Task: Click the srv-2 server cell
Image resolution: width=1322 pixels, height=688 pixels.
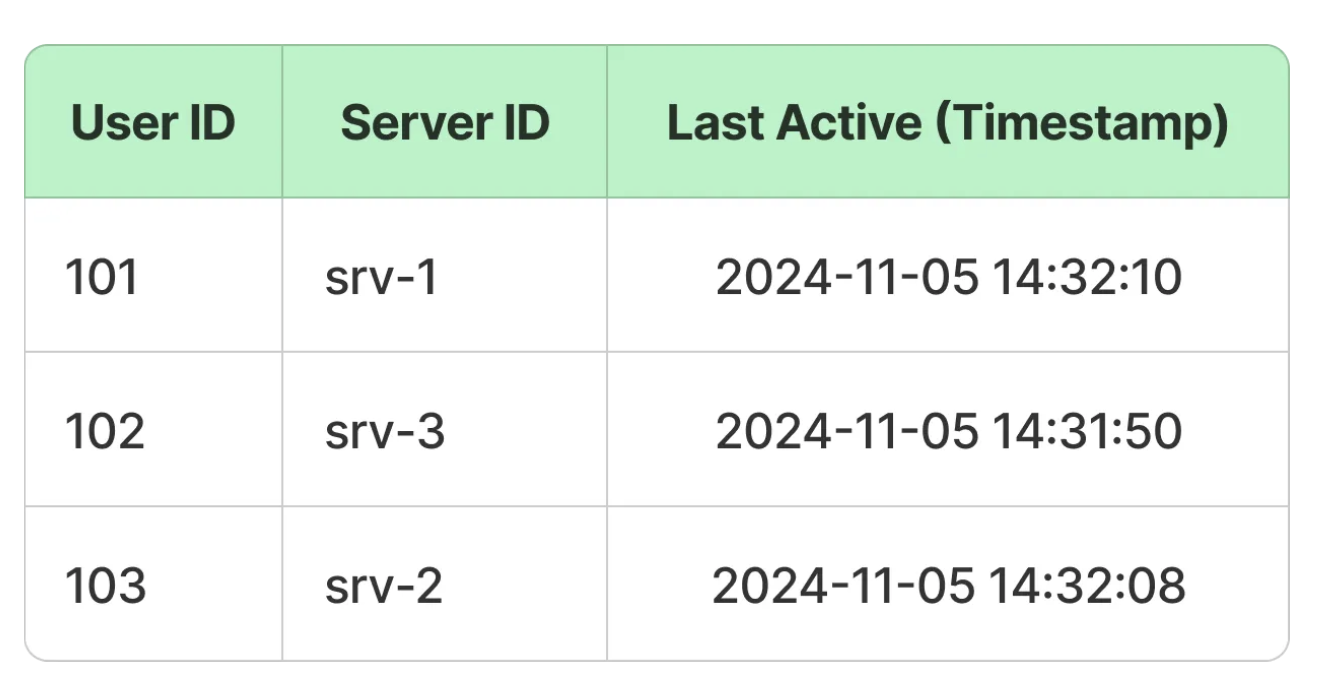Action: click(x=383, y=585)
